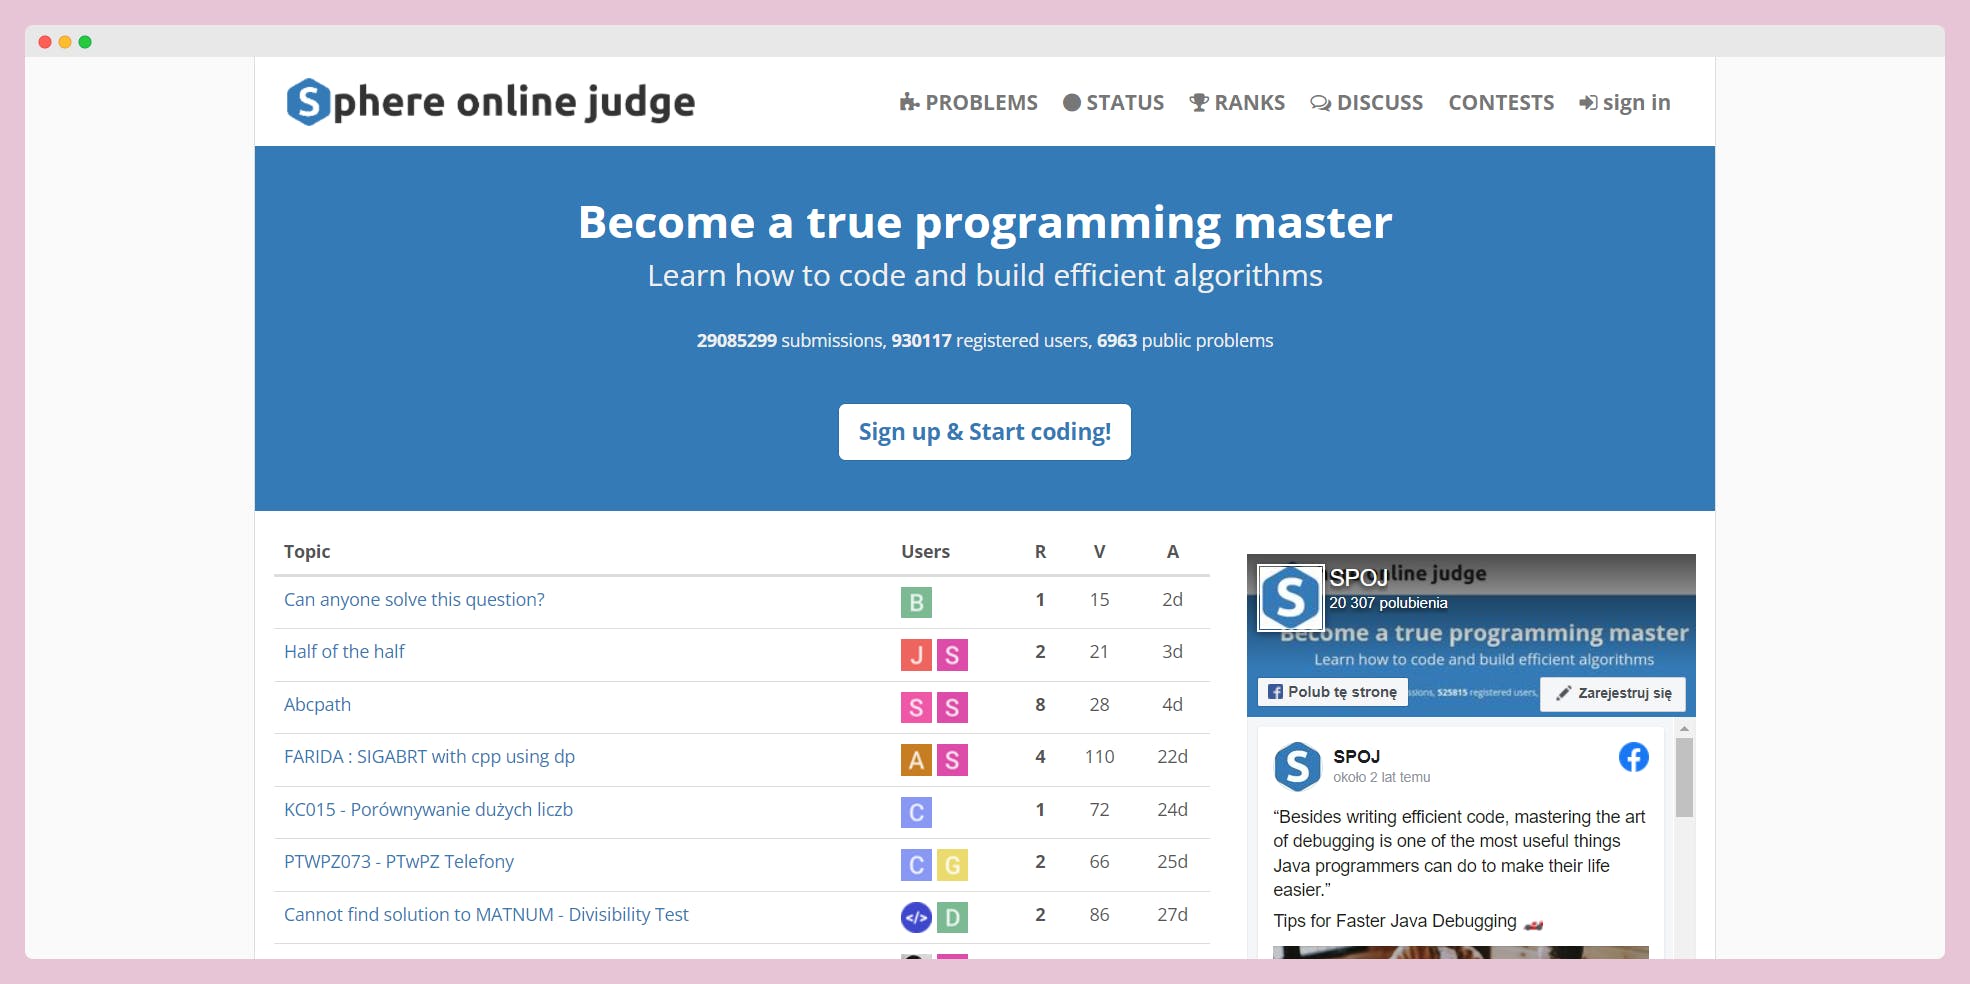Click the red J avatar in Half of the half row

[x=916, y=655]
